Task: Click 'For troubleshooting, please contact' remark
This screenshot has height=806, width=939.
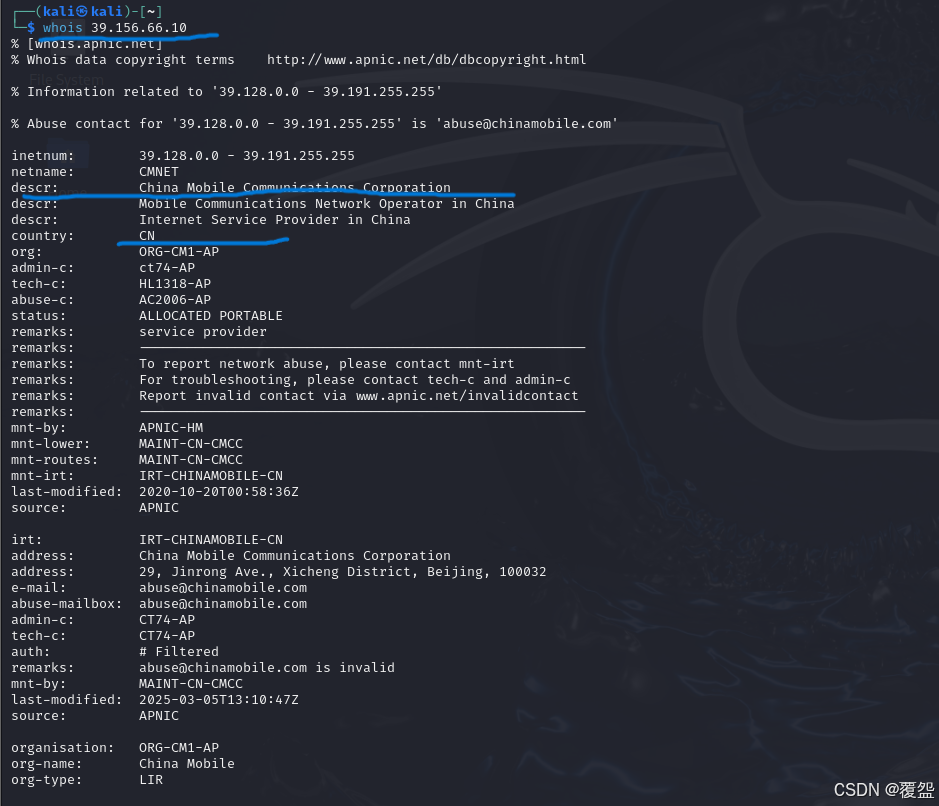Action: pos(355,380)
